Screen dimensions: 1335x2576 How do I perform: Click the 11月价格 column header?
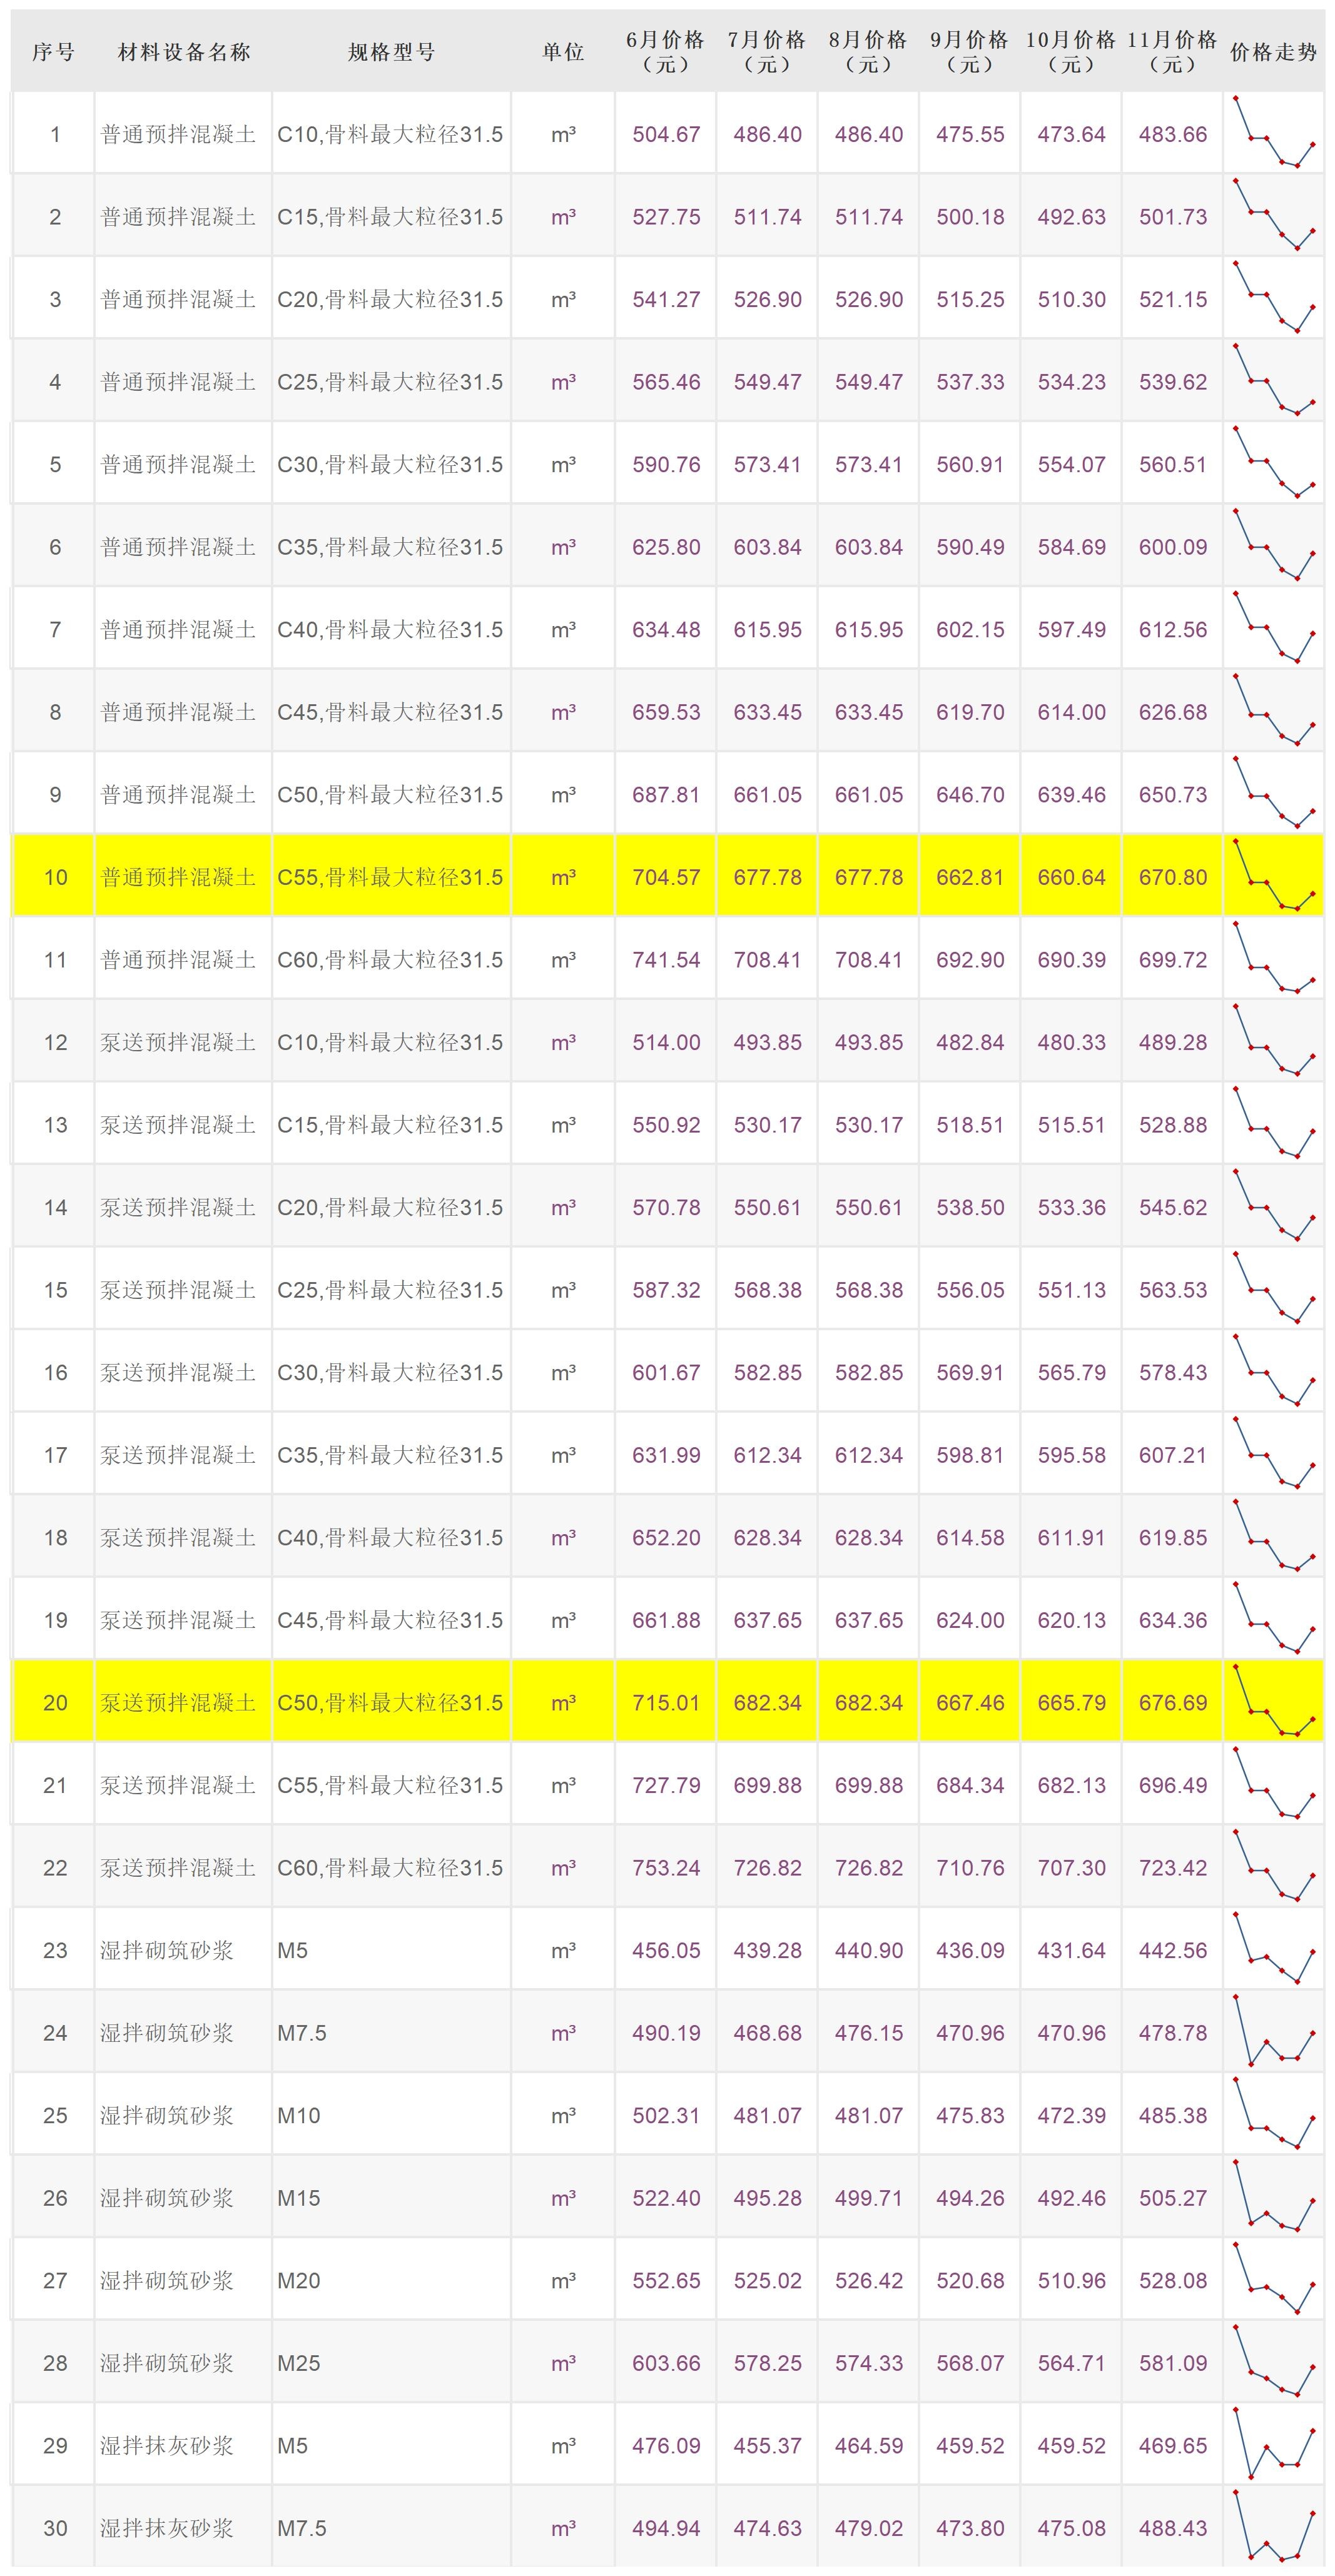(x=1172, y=52)
